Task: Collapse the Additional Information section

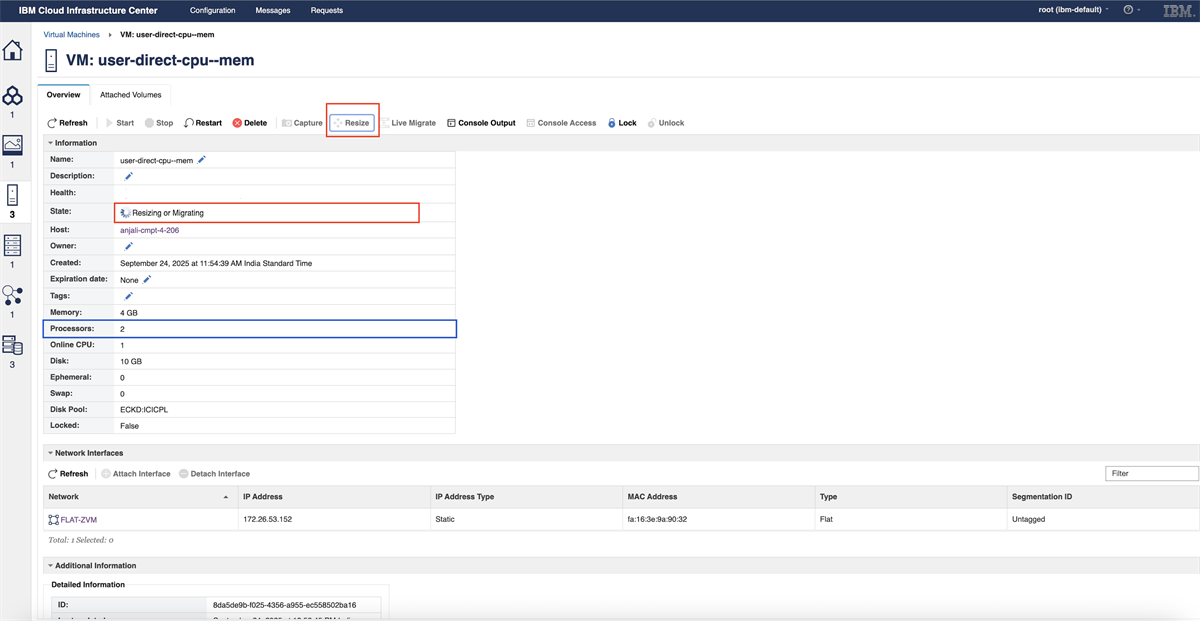Action: pos(51,566)
